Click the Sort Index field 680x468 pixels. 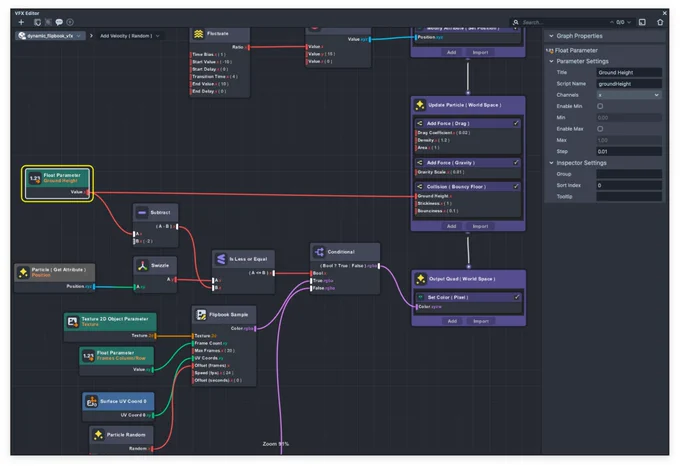pyautogui.click(x=629, y=185)
